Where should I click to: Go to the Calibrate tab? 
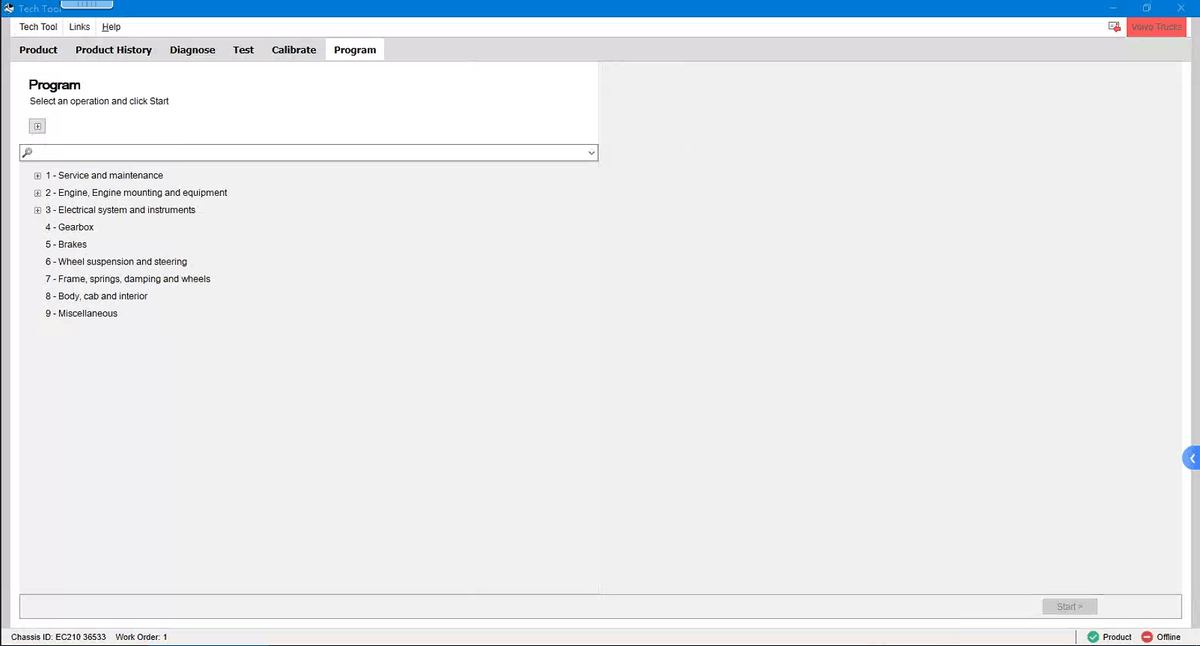293,50
